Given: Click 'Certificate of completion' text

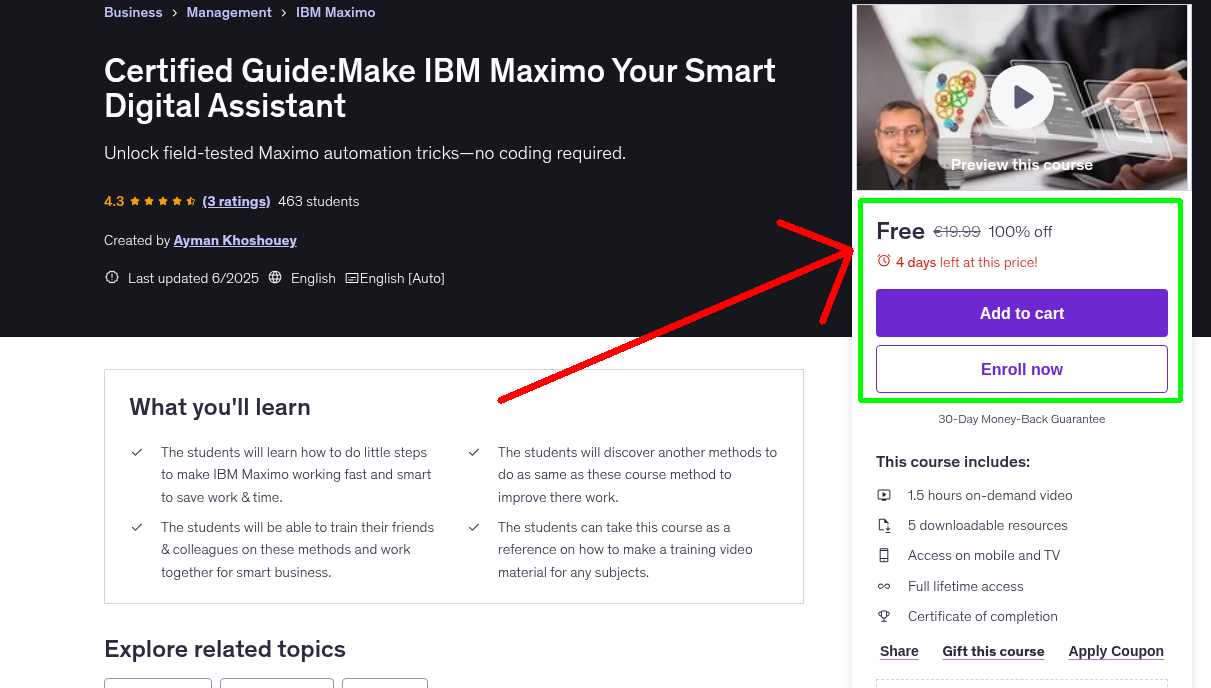Looking at the screenshot, I should [983, 616].
